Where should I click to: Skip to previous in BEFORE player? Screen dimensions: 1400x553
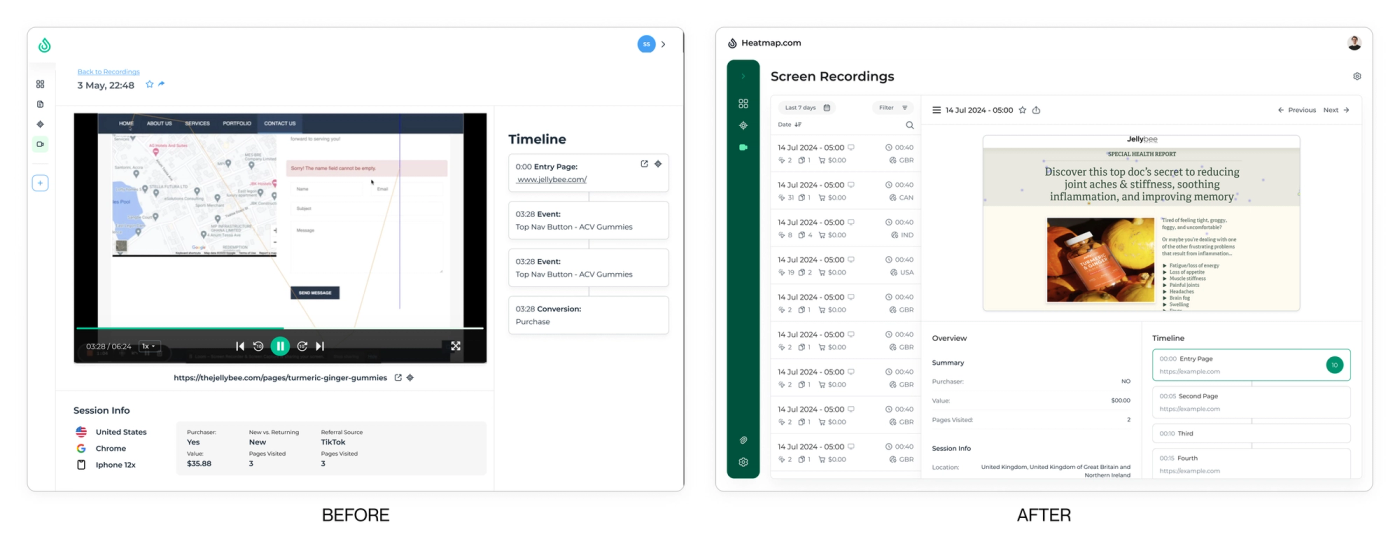click(x=240, y=346)
